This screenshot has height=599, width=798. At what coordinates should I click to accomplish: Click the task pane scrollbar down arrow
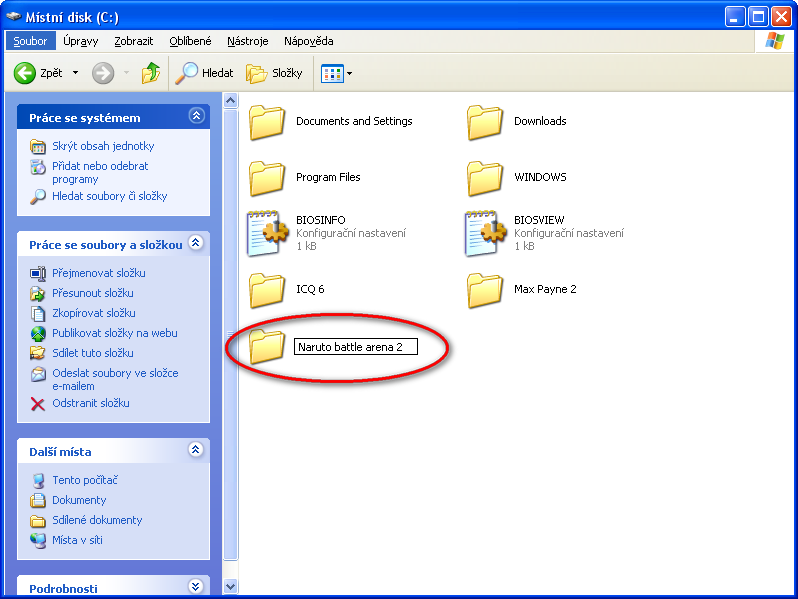[x=231, y=586]
